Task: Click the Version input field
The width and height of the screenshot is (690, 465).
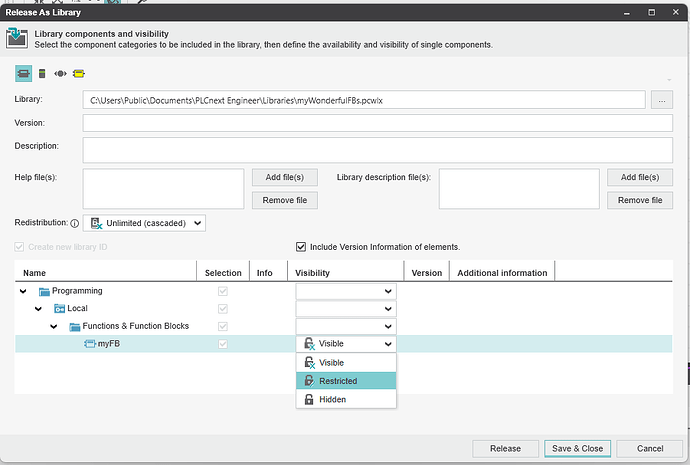Action: (378, 123)
